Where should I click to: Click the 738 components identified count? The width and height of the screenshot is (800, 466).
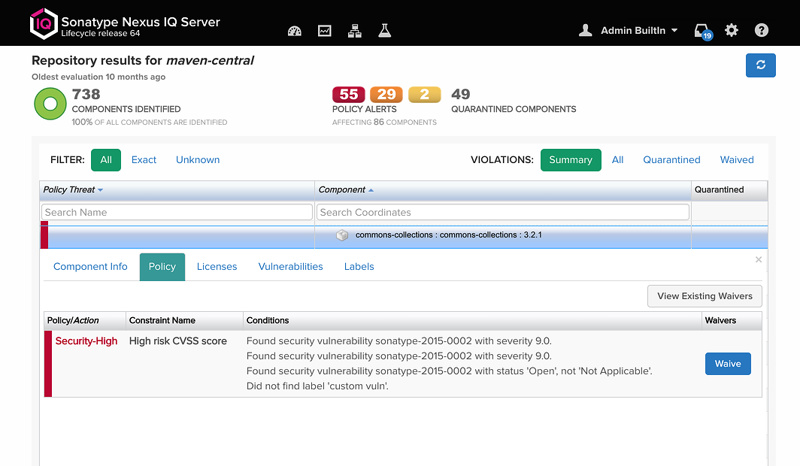pos(86,94)
